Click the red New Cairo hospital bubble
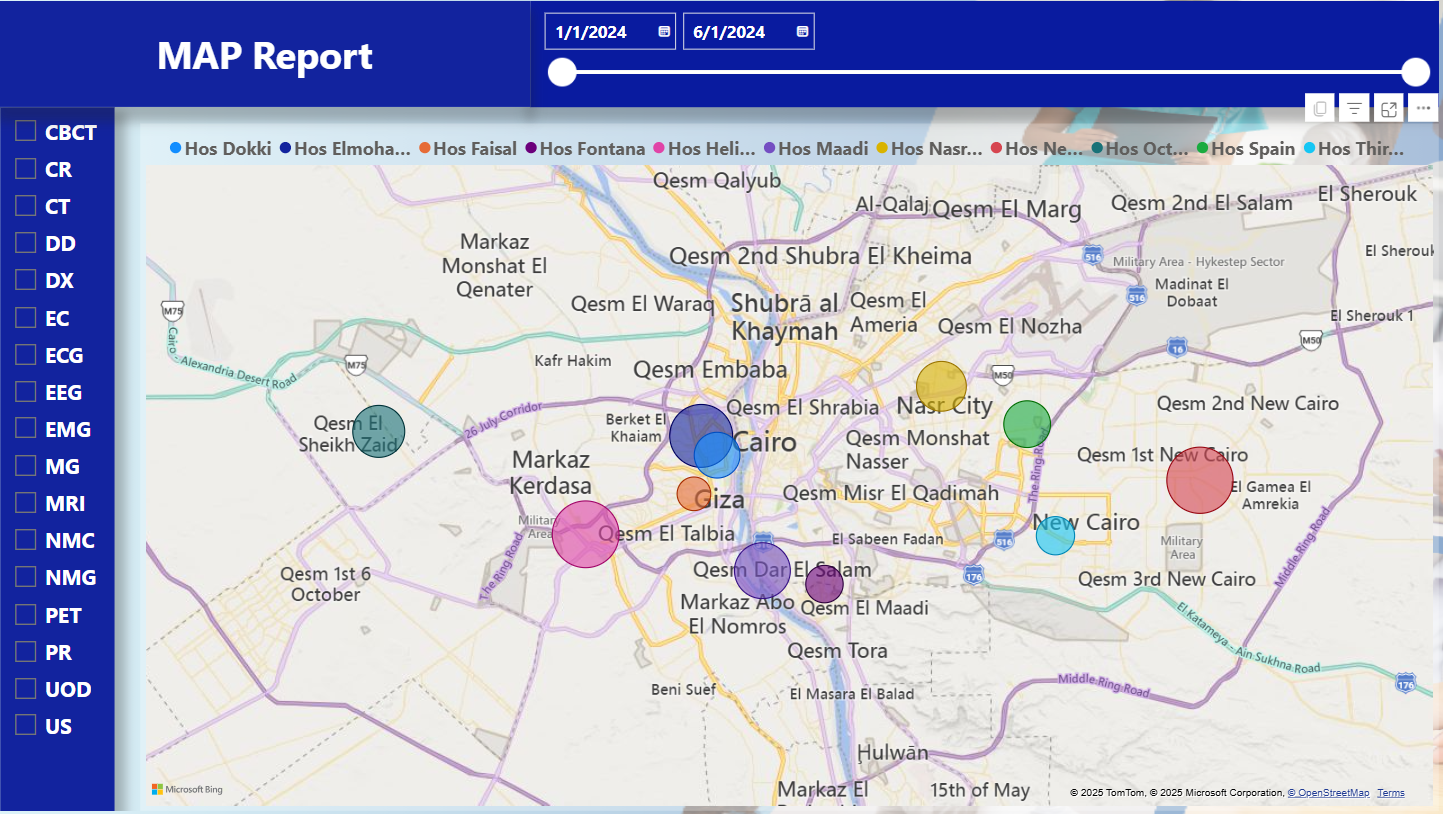The height and width of the screenshot is (814, 1443). (x=1199, y=480)
